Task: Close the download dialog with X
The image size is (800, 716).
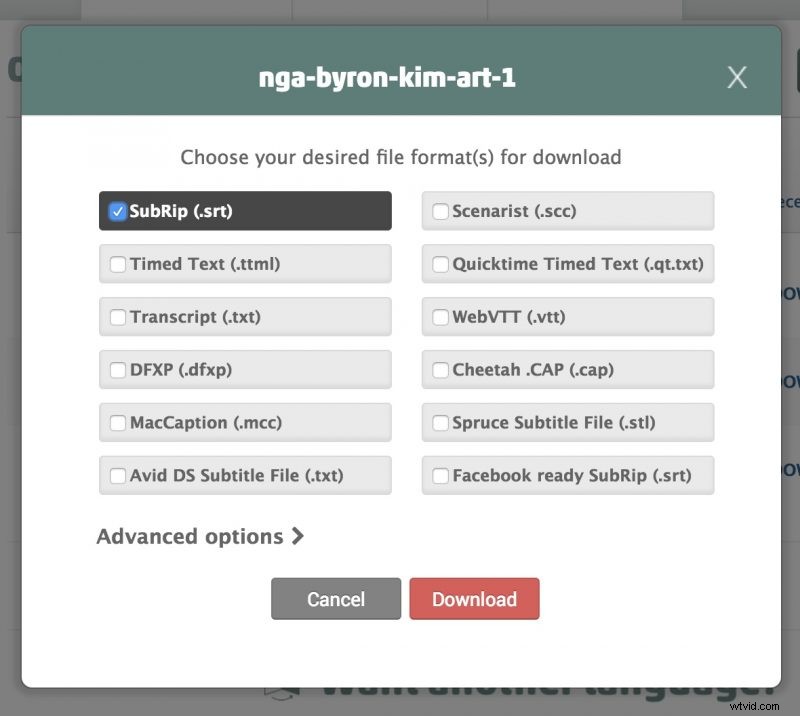Action: tap(737, 78)
